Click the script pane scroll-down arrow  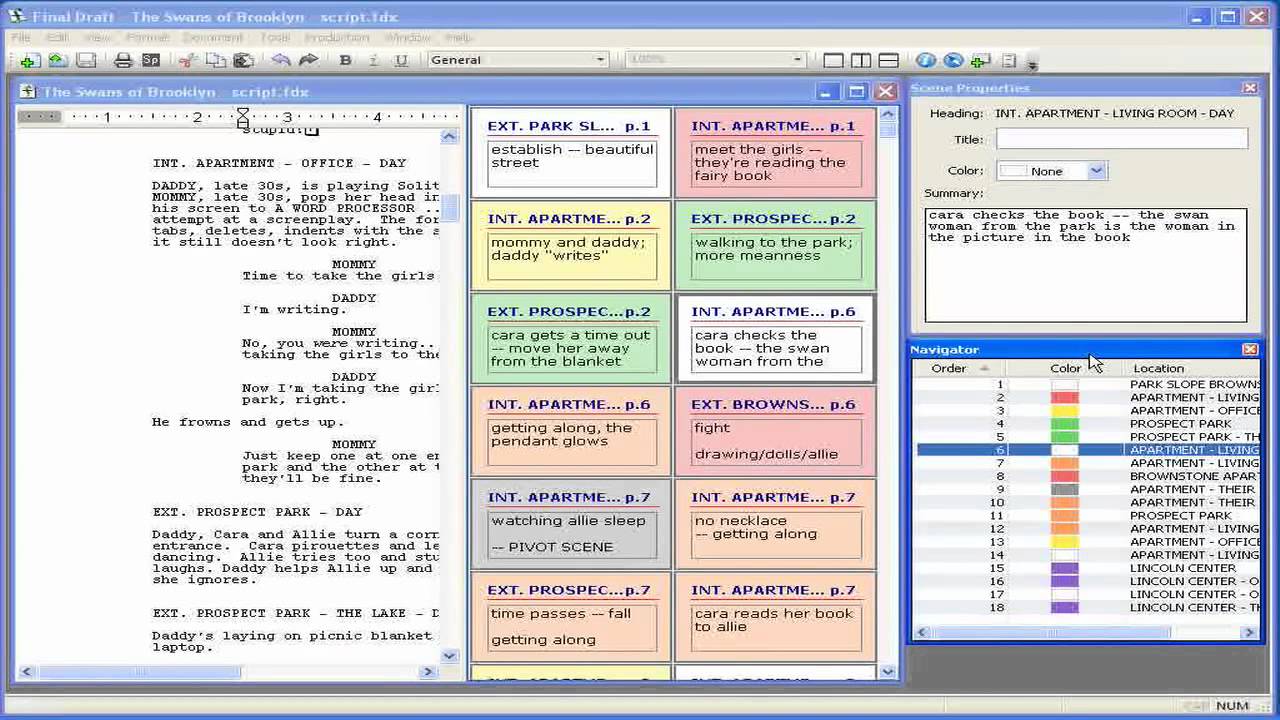tap(449, 656)
